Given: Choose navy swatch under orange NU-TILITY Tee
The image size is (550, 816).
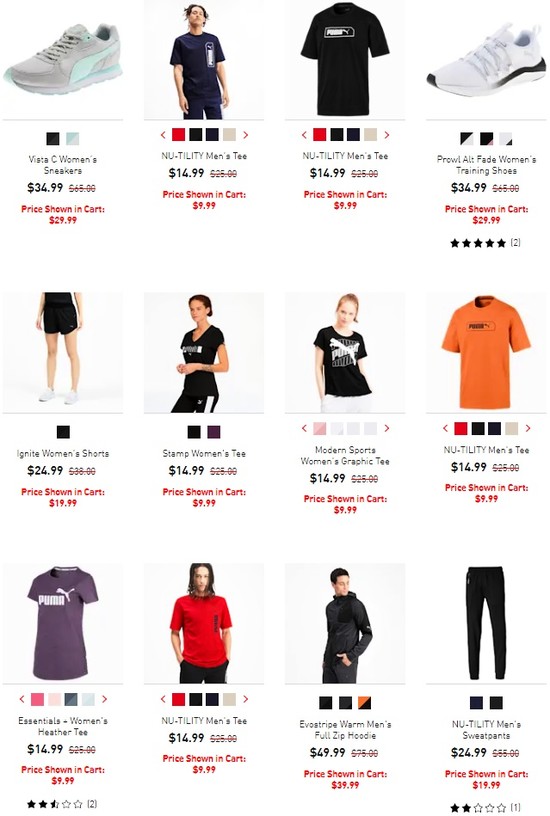Looking at the screenshot, I should point(494,428).
